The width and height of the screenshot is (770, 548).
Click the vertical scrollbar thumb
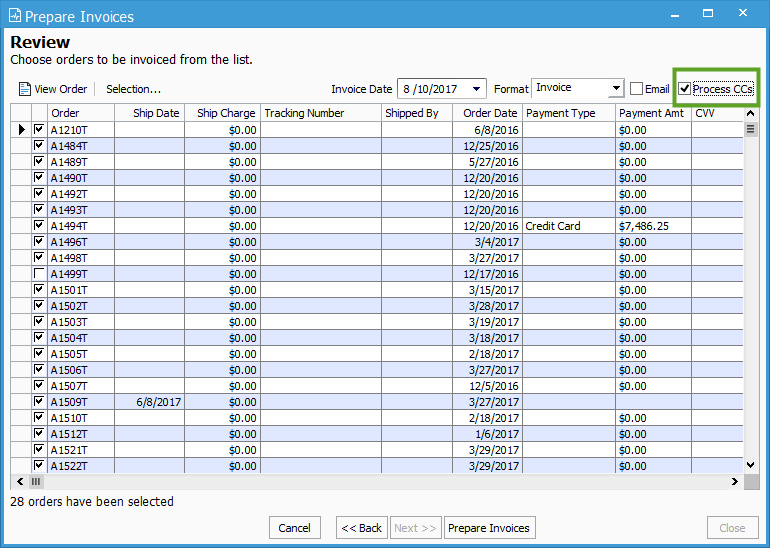(751, 130)
